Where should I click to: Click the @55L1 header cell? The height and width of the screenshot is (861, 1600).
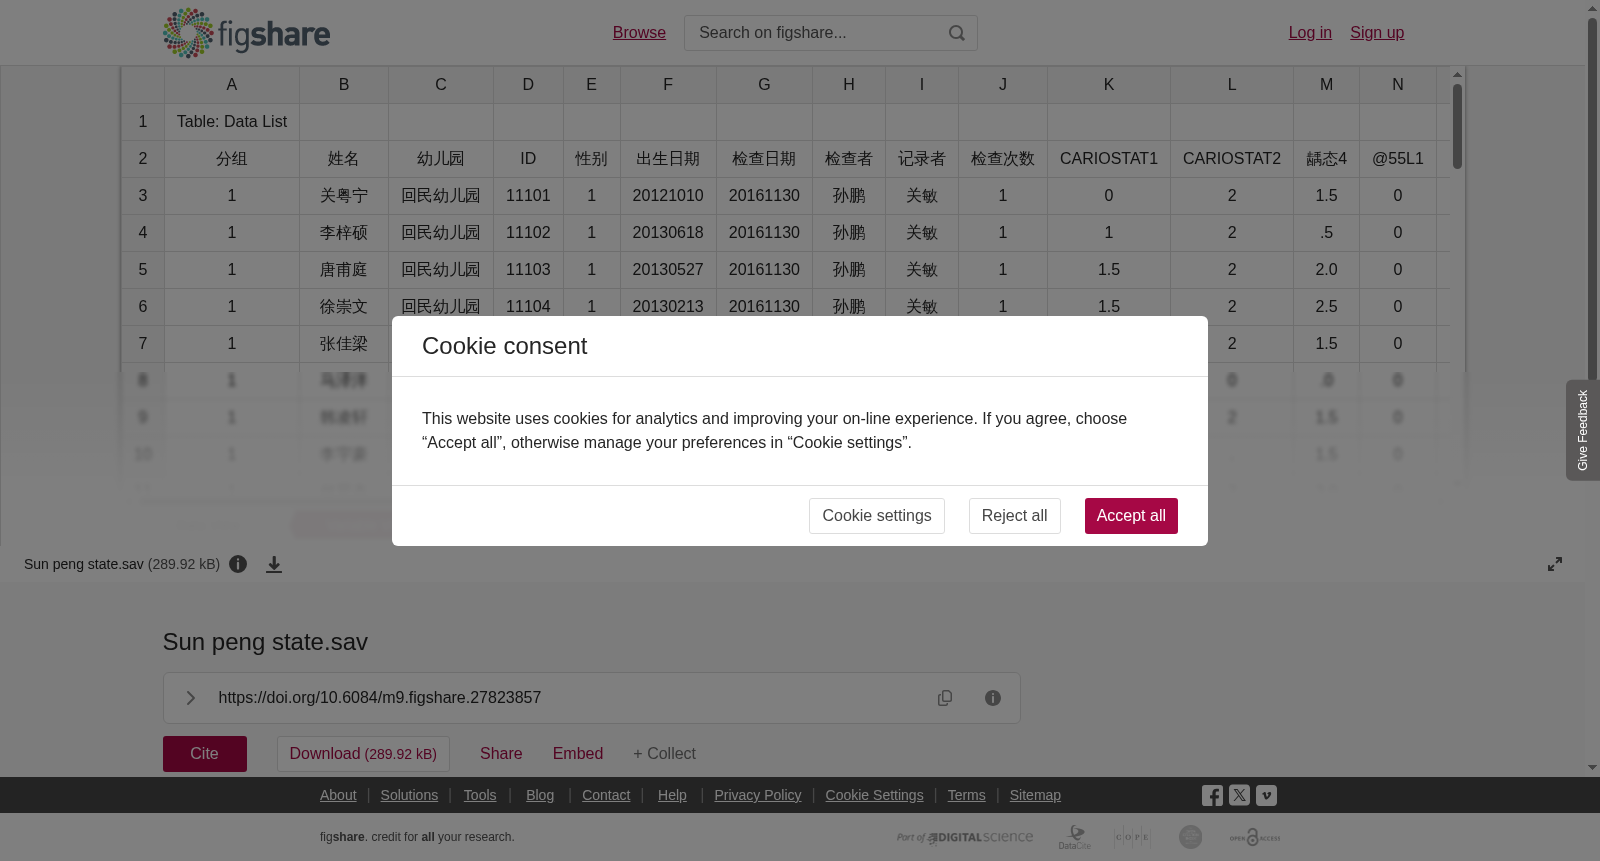point(1398,159)
